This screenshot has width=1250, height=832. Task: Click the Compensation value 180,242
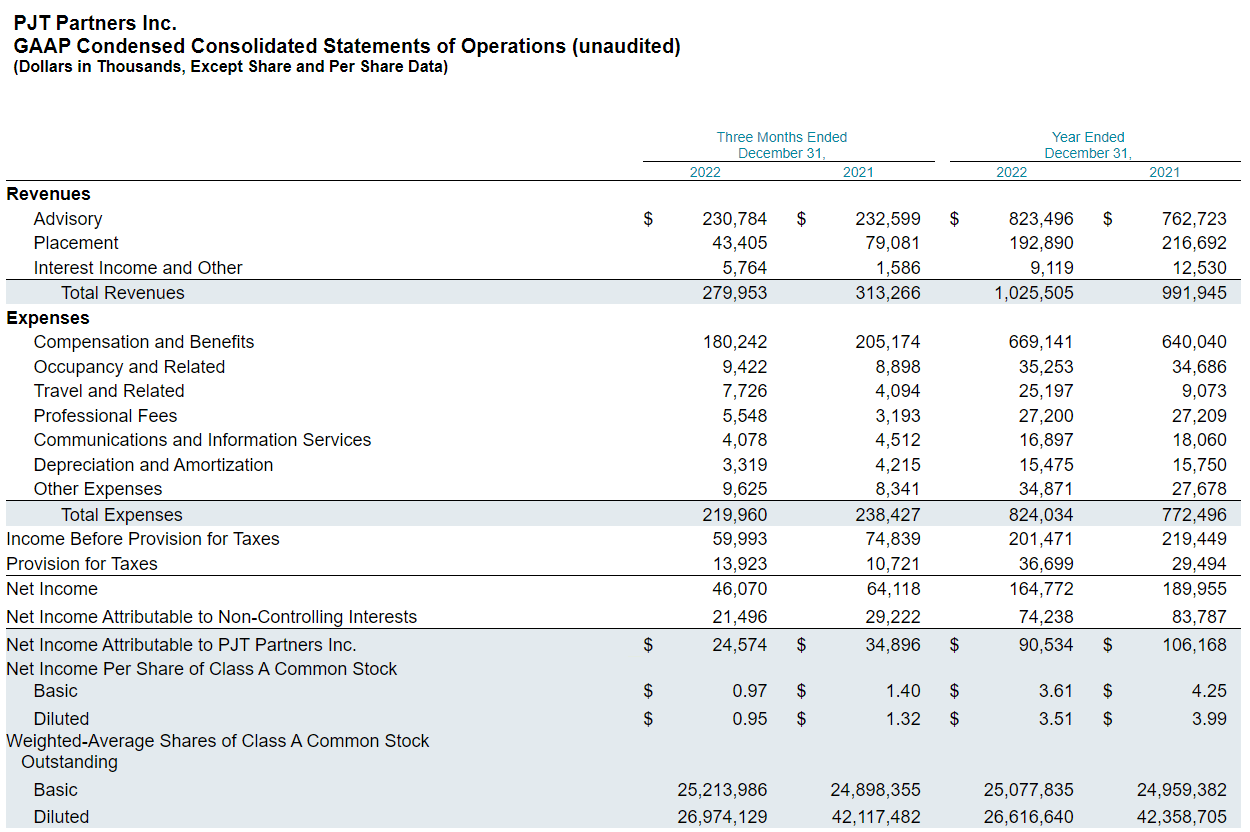(x=735, y=342)
